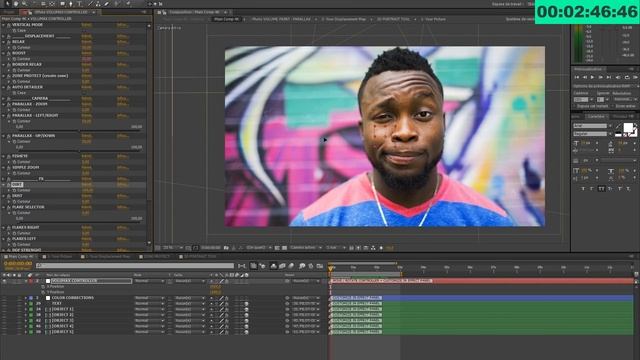The image size is (640, 360).
Task: Switch to ZONE PROTECT timeline tab
Action: (x=156, y=257)
